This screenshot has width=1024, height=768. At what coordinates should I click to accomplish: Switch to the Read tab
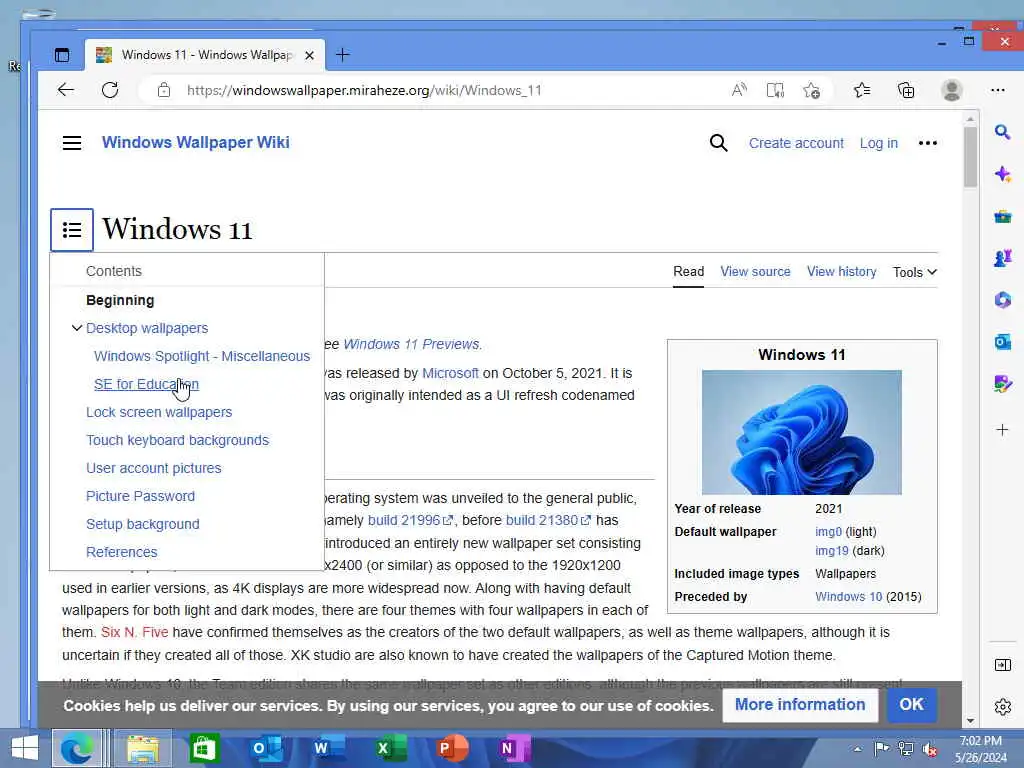pyautogui.click(x=688, y=272)
